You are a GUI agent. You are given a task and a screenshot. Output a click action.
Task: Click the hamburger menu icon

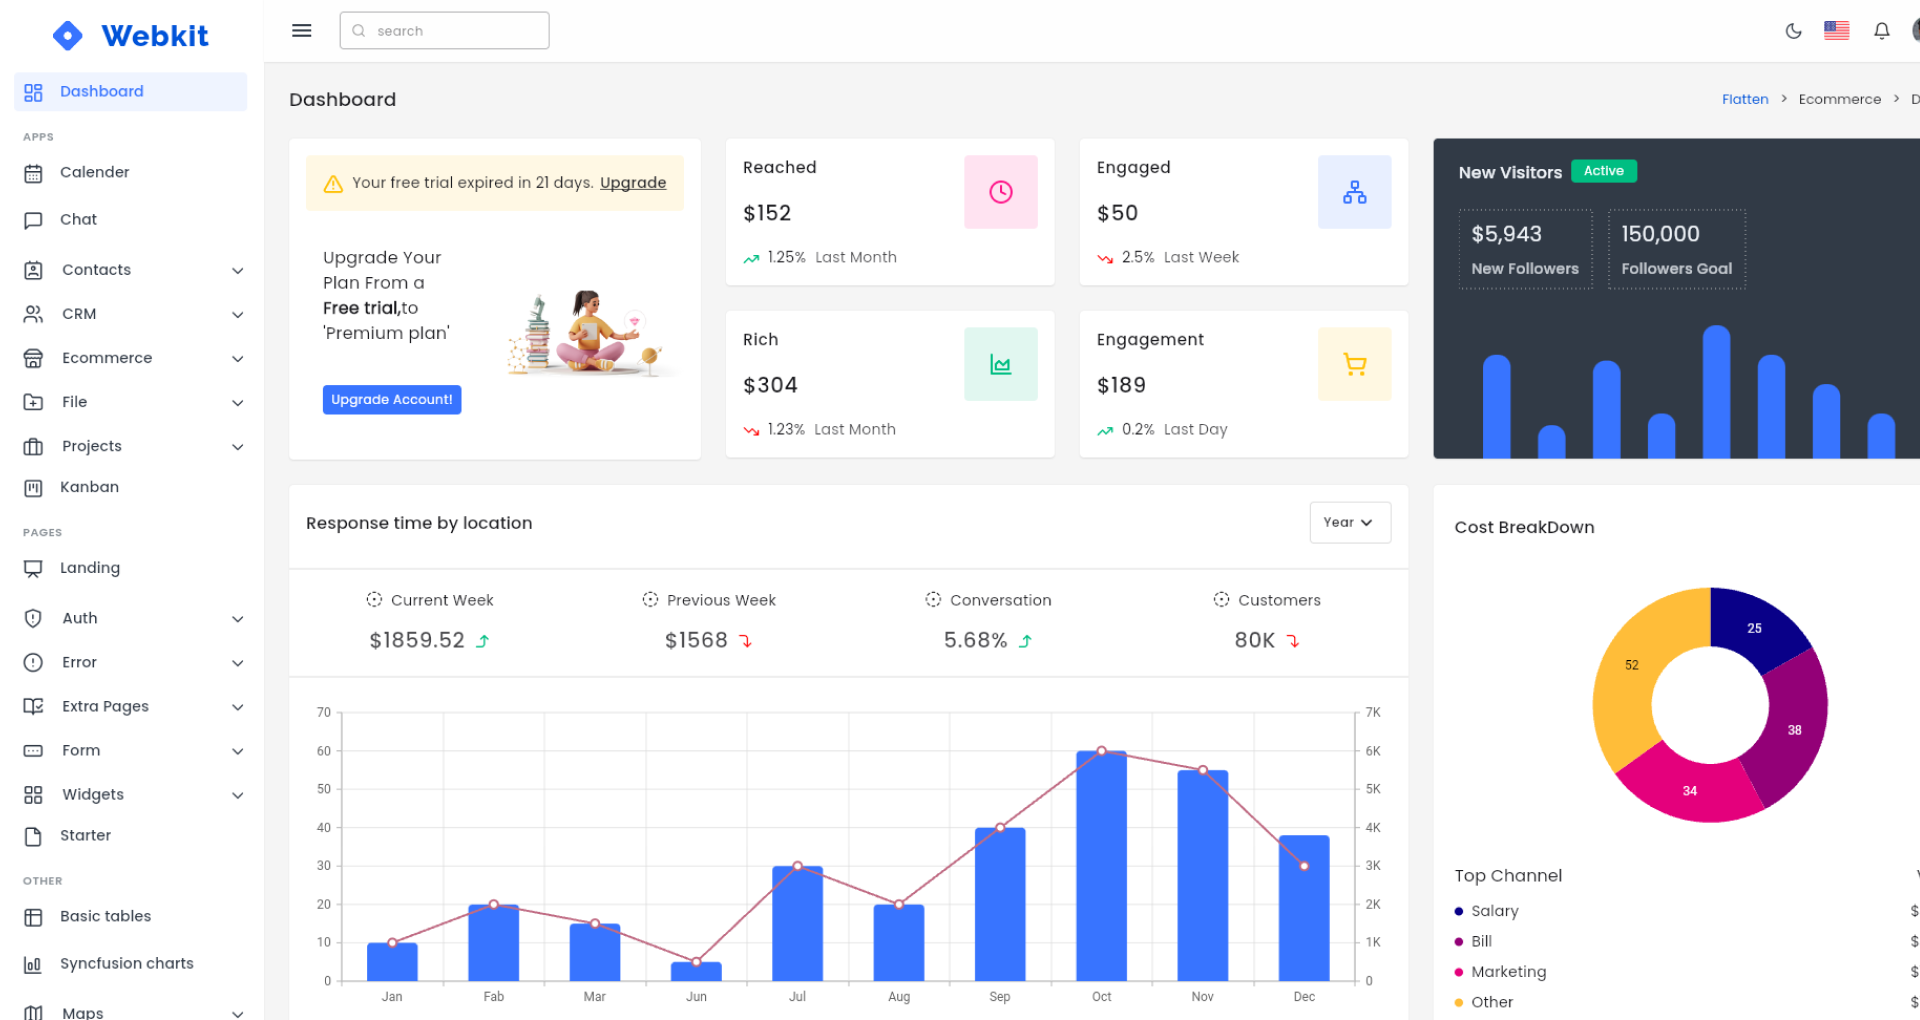301,30
